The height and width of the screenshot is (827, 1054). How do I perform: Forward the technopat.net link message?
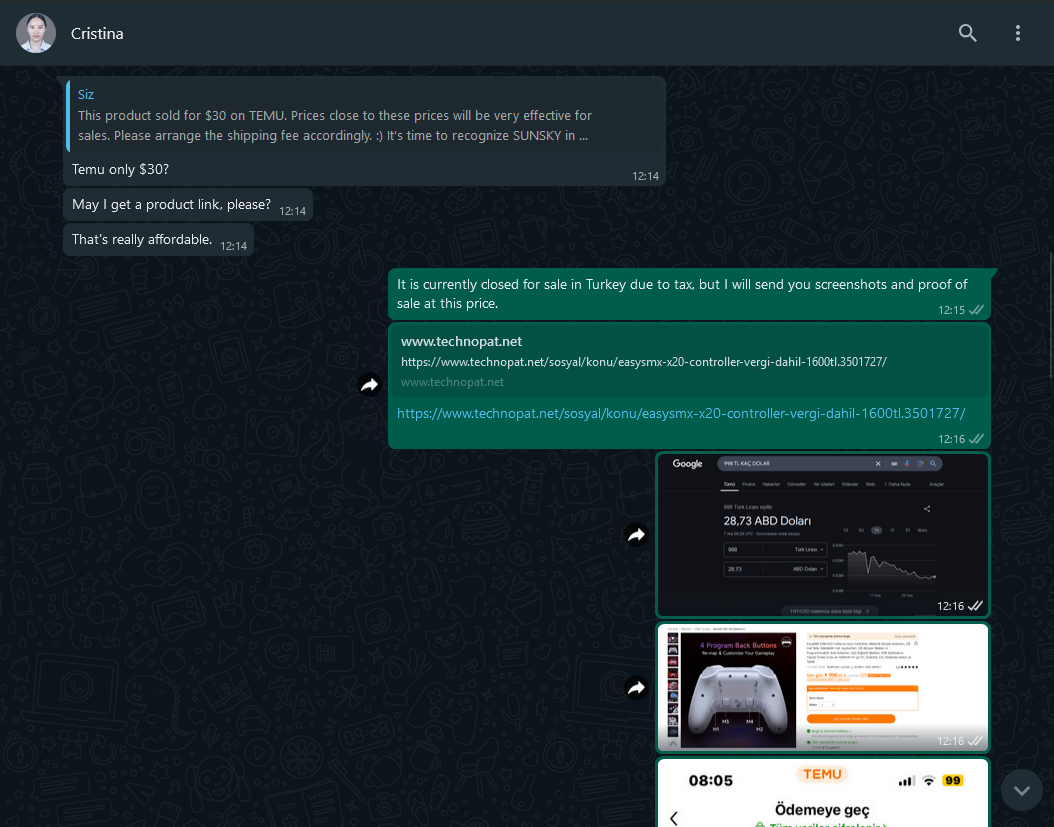pos(369,385)
